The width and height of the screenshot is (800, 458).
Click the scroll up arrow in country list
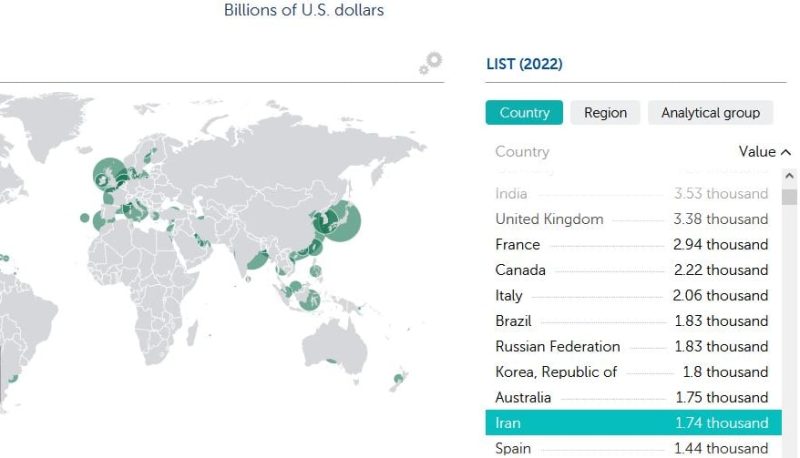pos(789,176)
